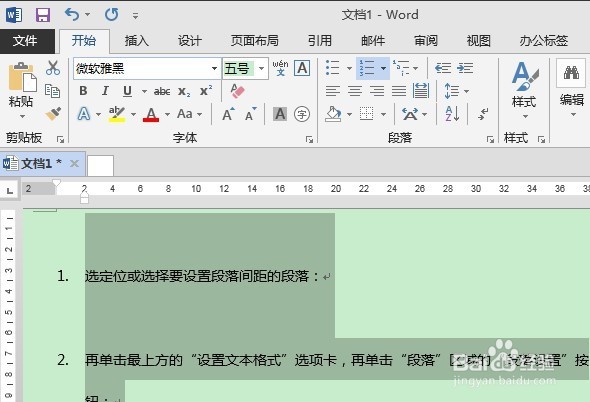The height and width of the screenshot is (402, 590).
Task: Open the font name dropdown arrow
Action: tap(214, 69)
